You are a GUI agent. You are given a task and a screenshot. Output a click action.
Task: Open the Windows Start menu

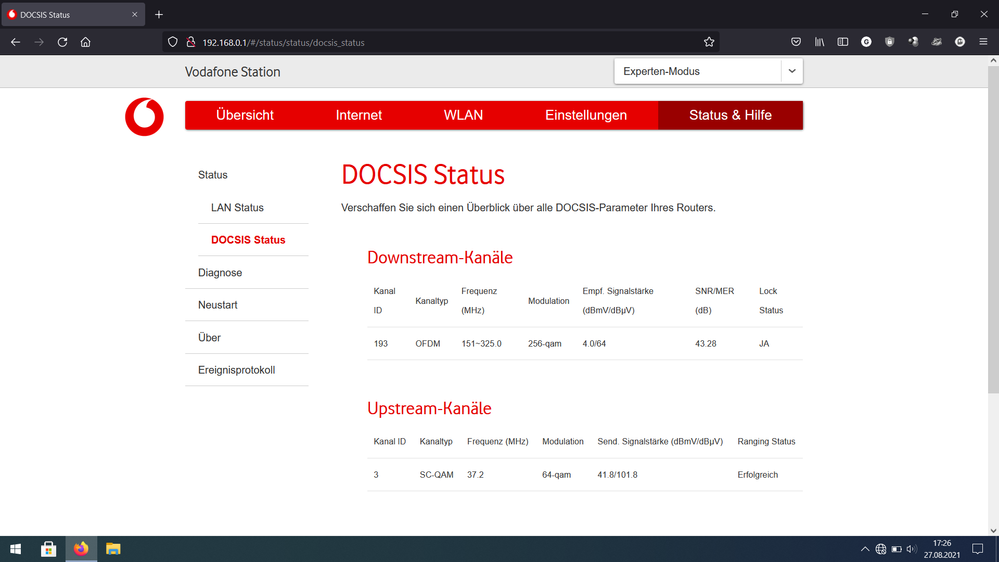(15, 549)
